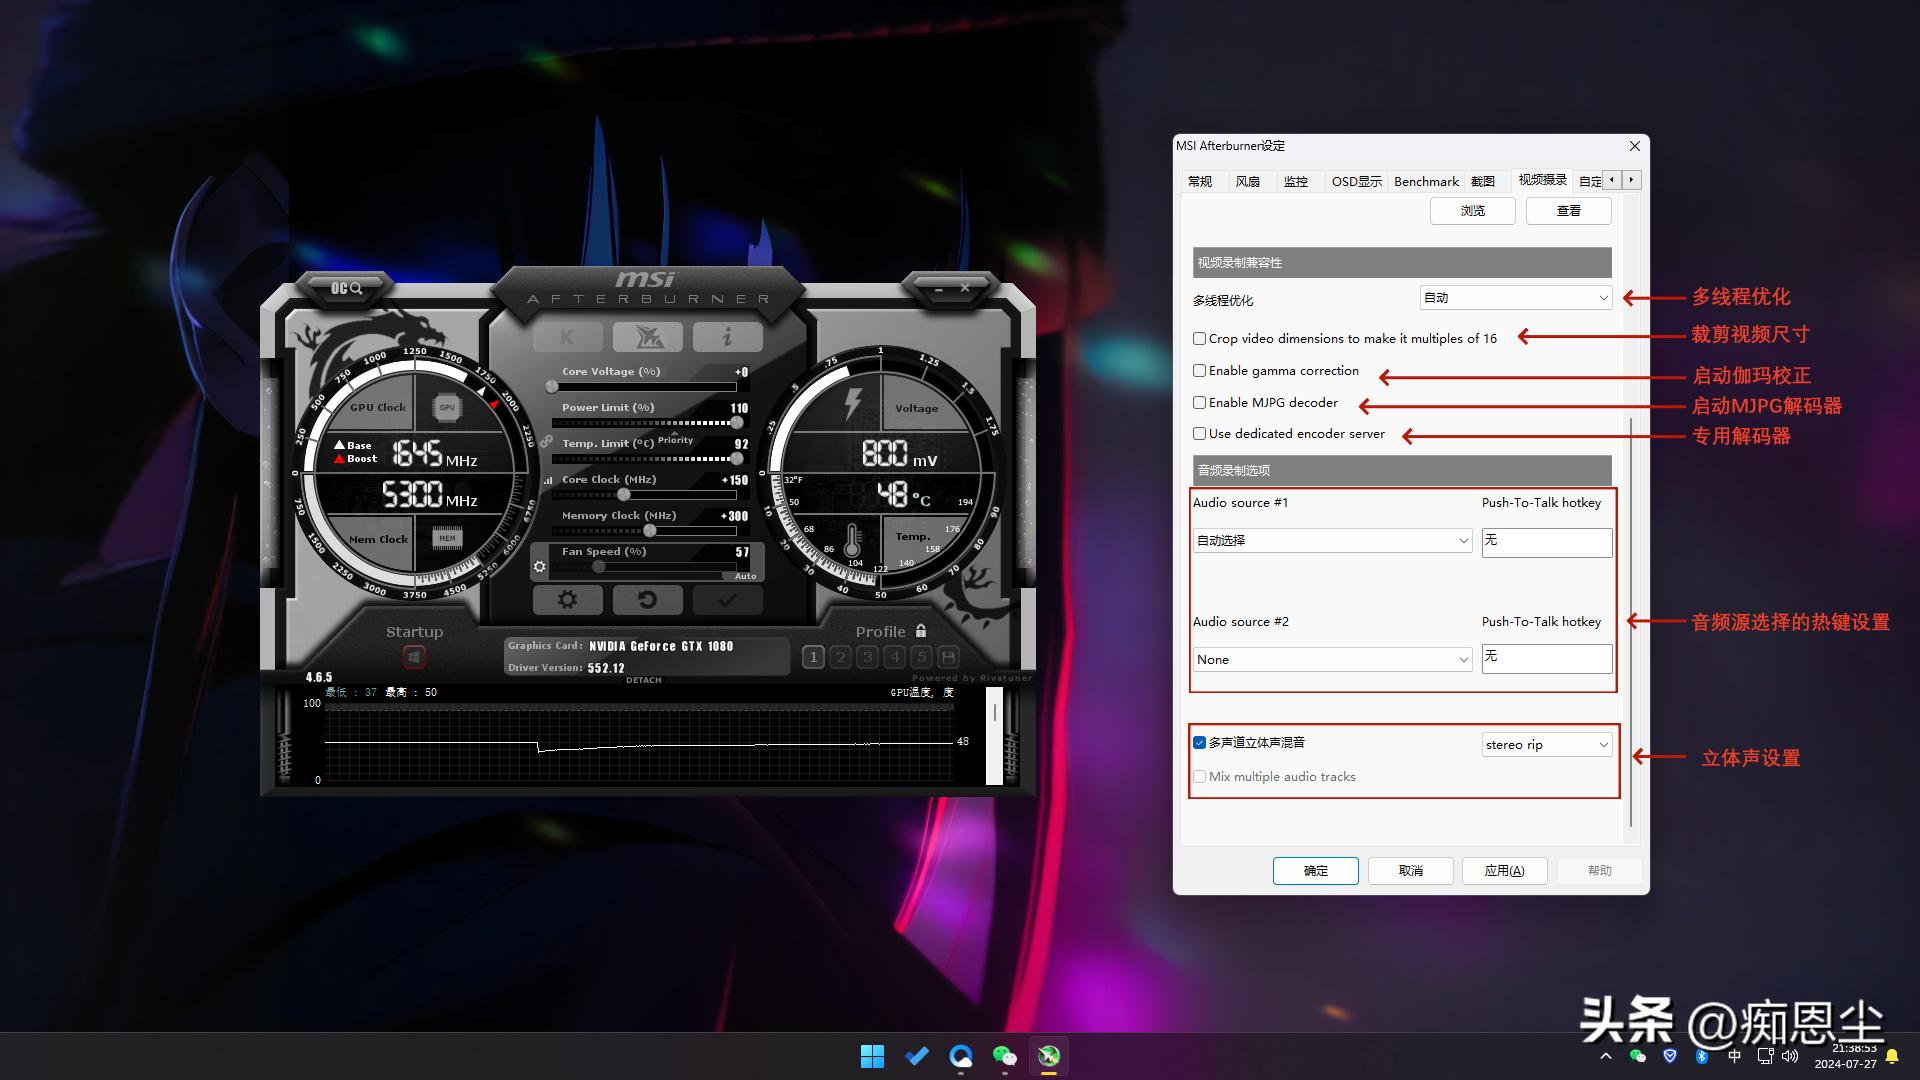Toggle the Profile lock icon
1920x1080 pixels.
coord(921,631)
